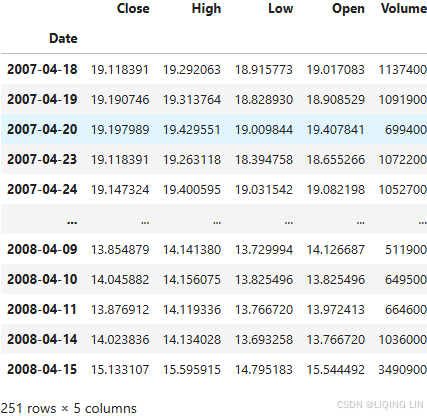Click the High column header

click(206, 9)
